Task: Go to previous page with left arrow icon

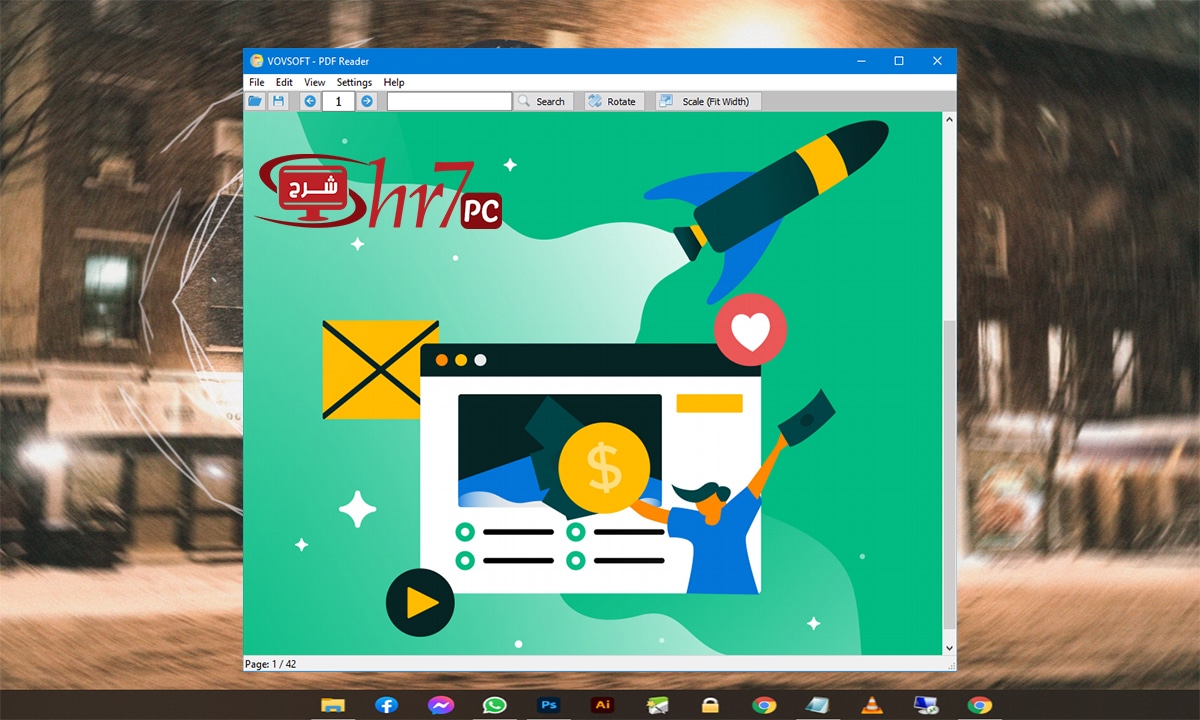Action: click(310, 100)
